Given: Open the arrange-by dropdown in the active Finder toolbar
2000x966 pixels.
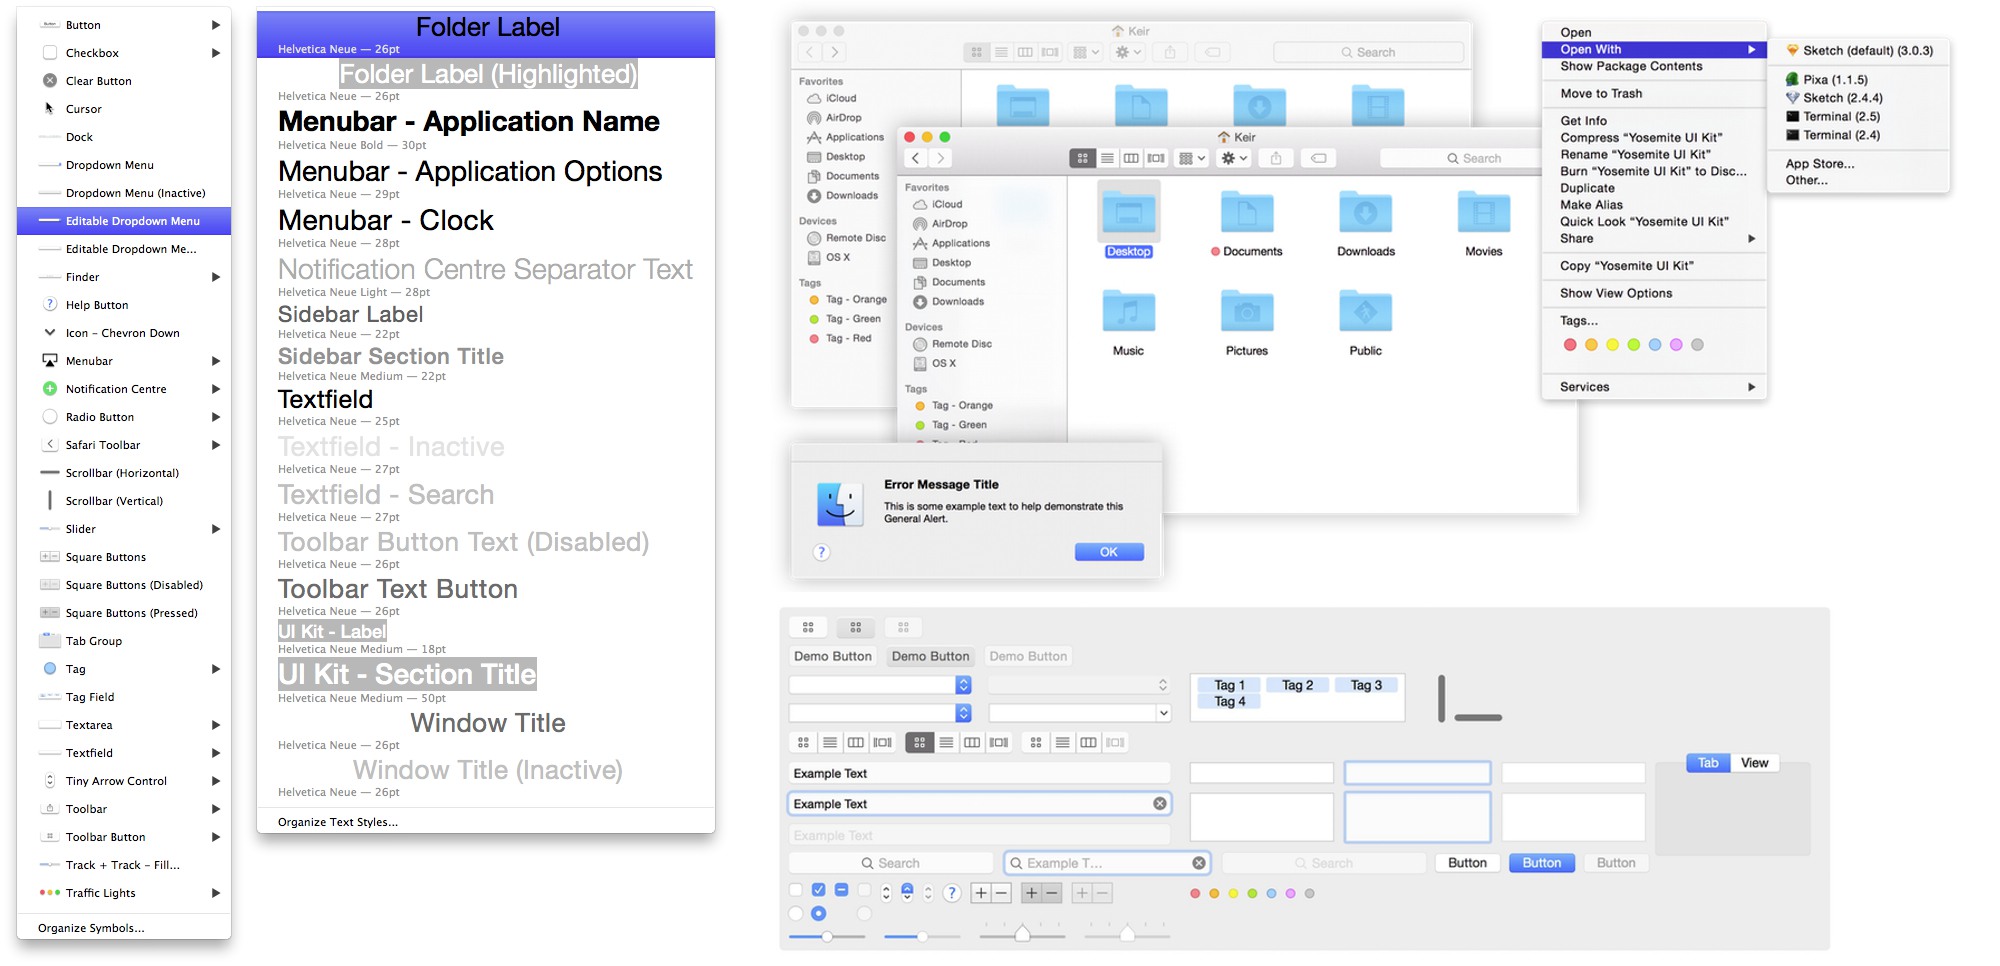Looking at the screenshot, I should click(1193, 158).
